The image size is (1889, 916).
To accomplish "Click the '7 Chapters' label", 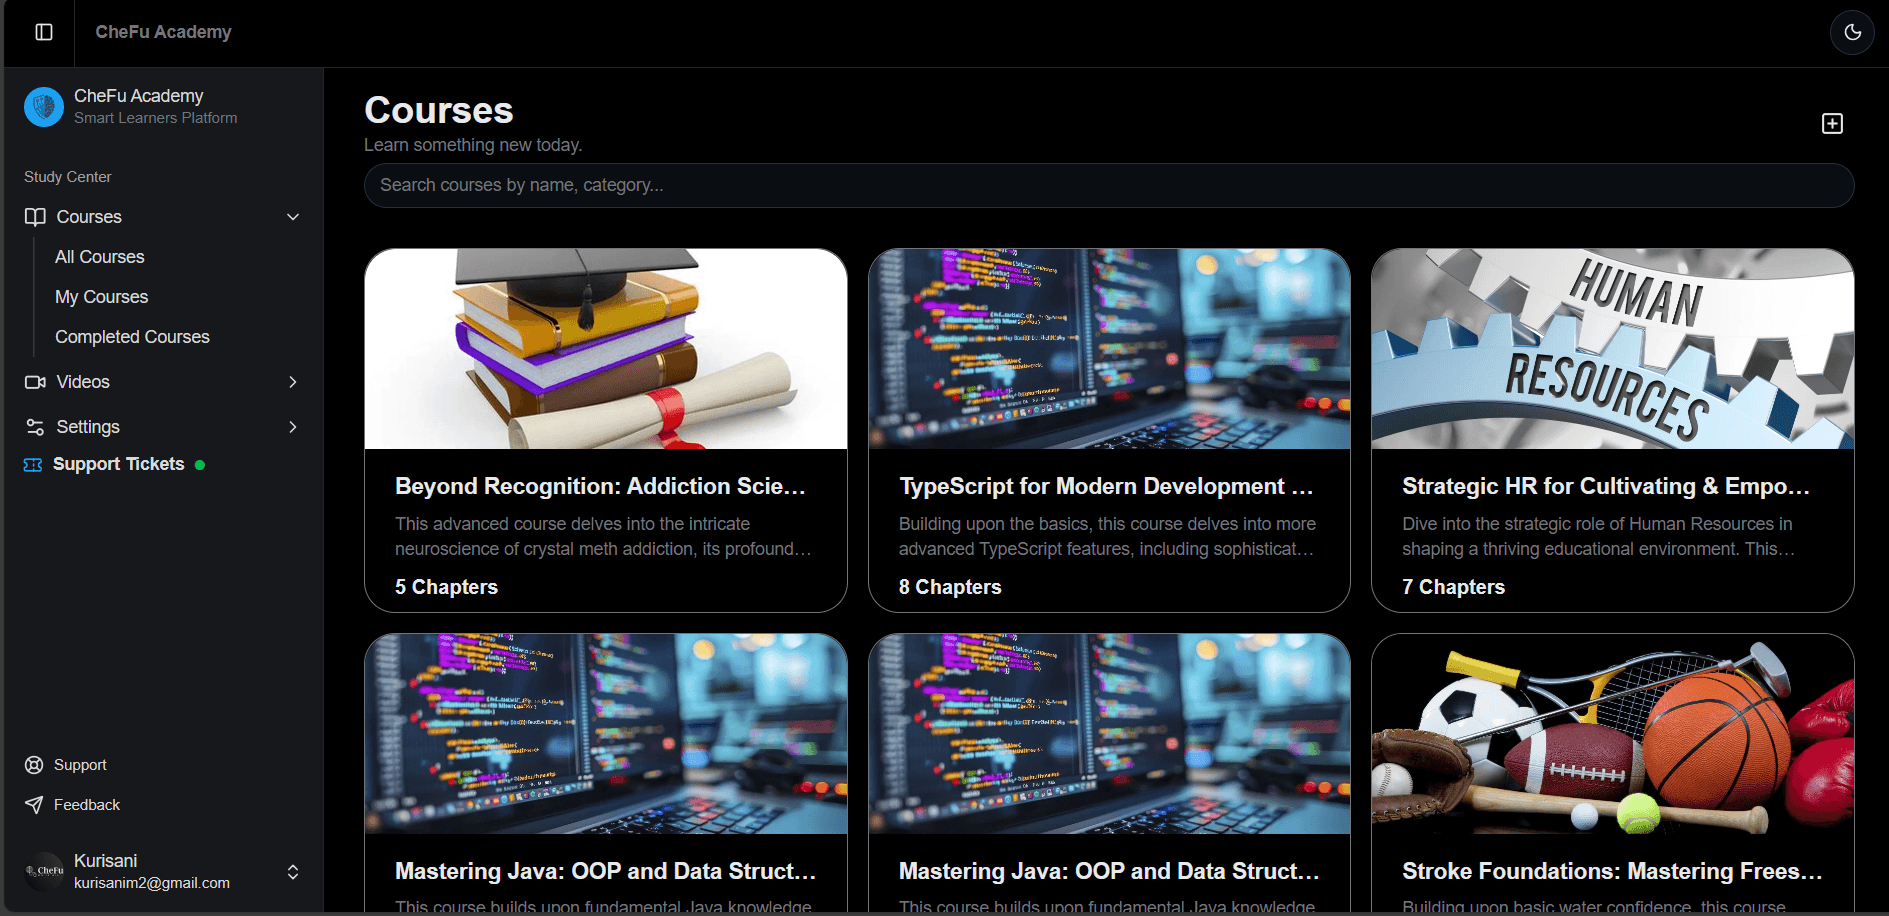I will tap(1453, 587).
